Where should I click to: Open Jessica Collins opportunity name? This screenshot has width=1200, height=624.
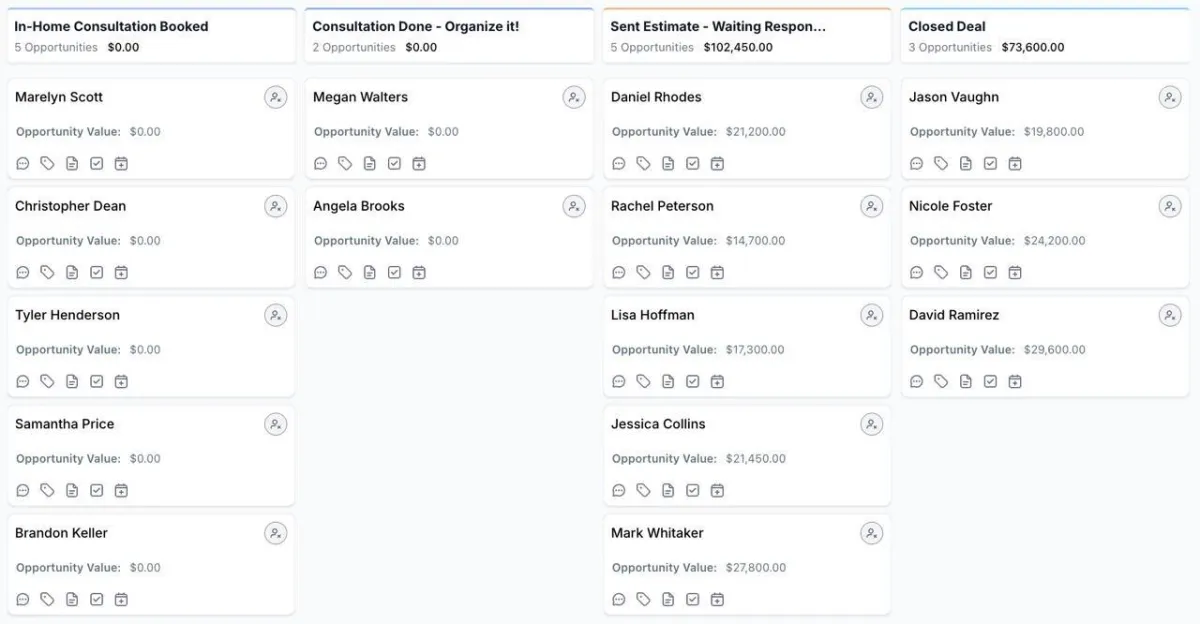click(x=658, y=424)
